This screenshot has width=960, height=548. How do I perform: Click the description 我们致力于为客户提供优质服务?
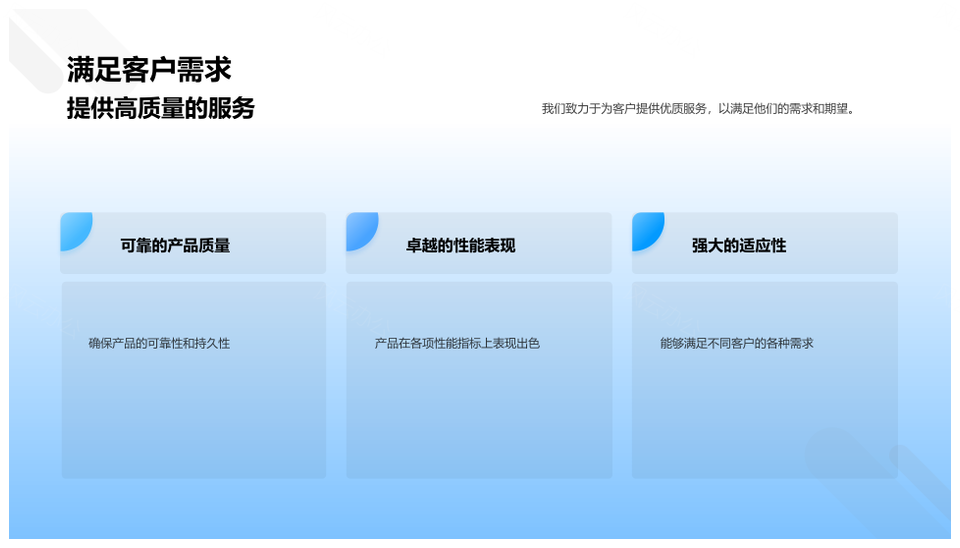pyautogui.click(x=624, y=109)
